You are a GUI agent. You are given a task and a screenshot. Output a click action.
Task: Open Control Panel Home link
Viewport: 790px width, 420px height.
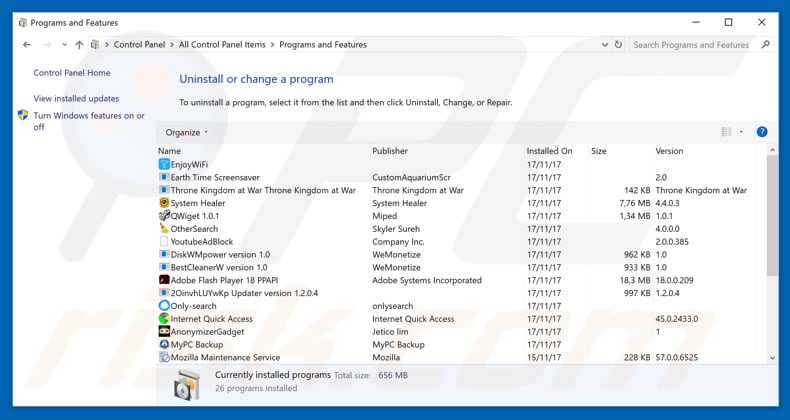[72, 73]
